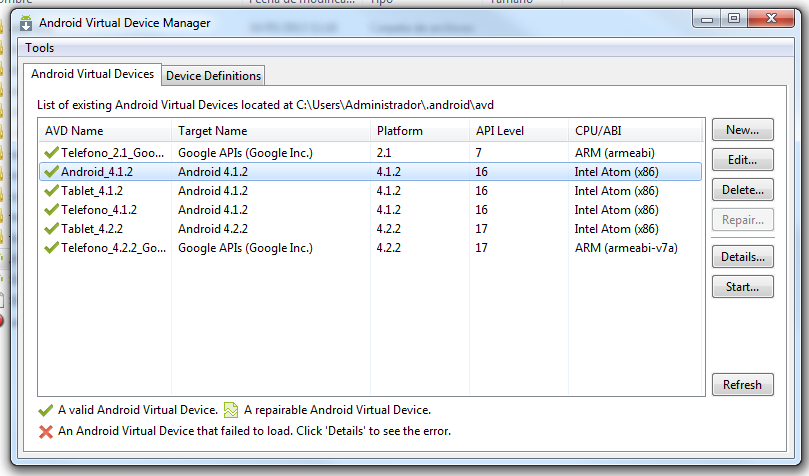809x476 pixels.
Task: Click the repairable device legend icon
Action: [x=231, y=410]
